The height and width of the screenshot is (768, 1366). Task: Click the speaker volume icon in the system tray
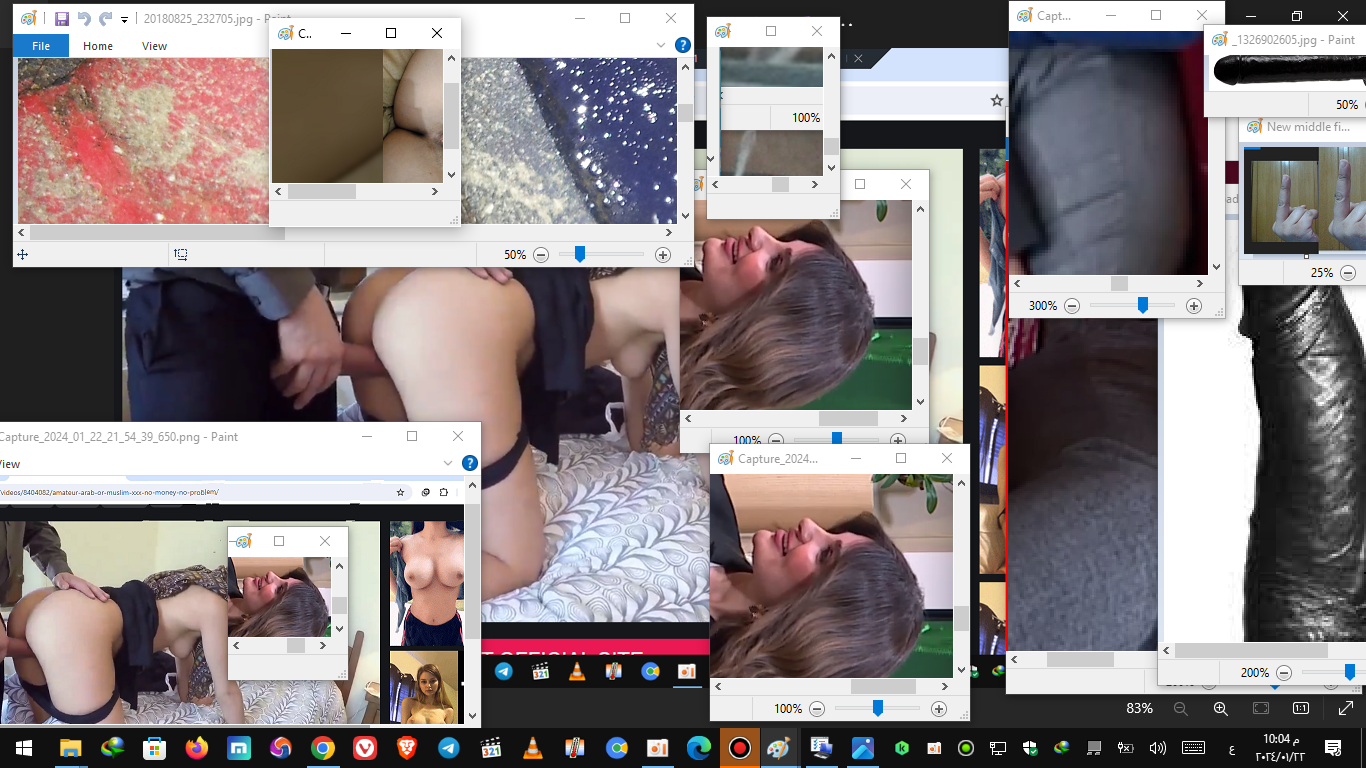click(x=1158, y=748)
